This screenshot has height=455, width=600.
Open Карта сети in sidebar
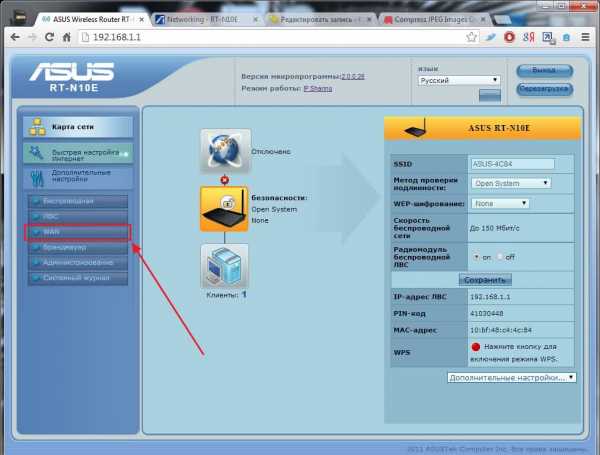click(x=78, y=127)
